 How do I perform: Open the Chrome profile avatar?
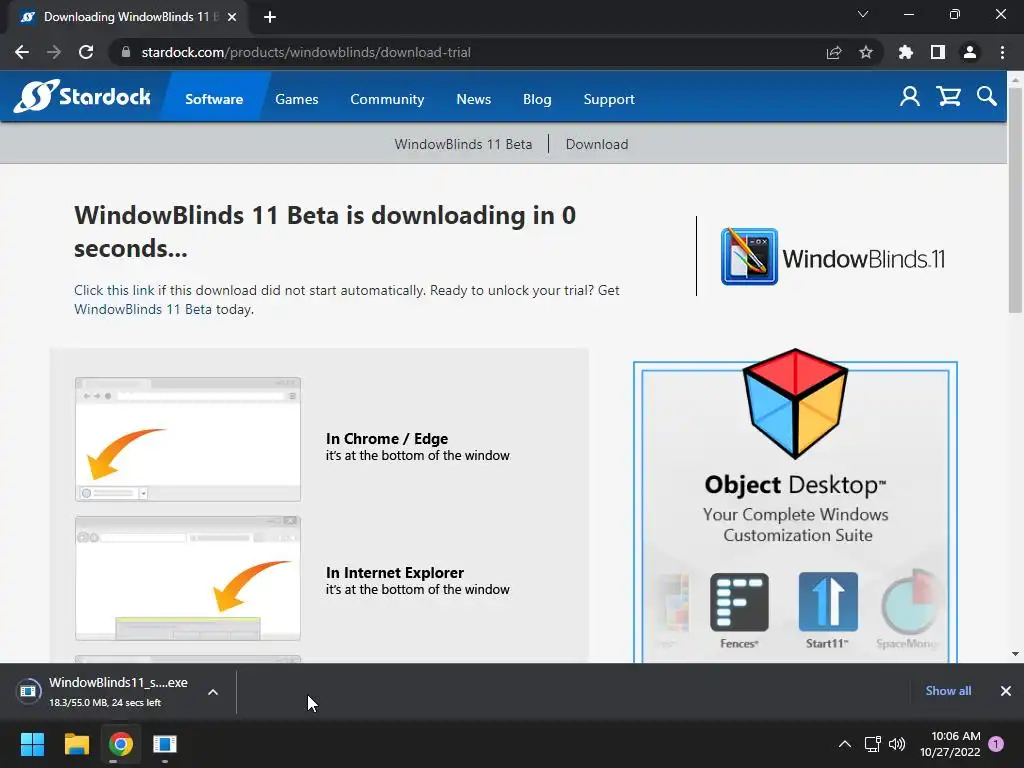click(x=970, y=52)
